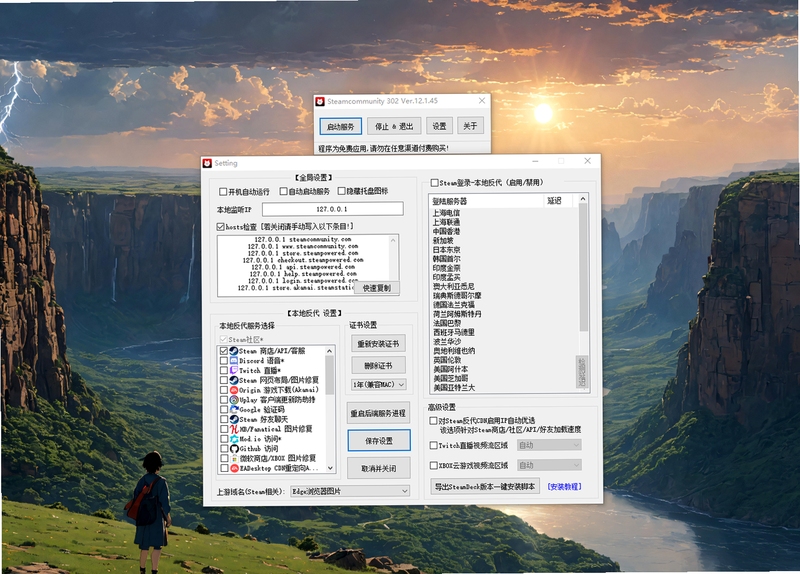Check Steam登录-本地反代 option
The image size is (800, 574).
tap(434, 183)
